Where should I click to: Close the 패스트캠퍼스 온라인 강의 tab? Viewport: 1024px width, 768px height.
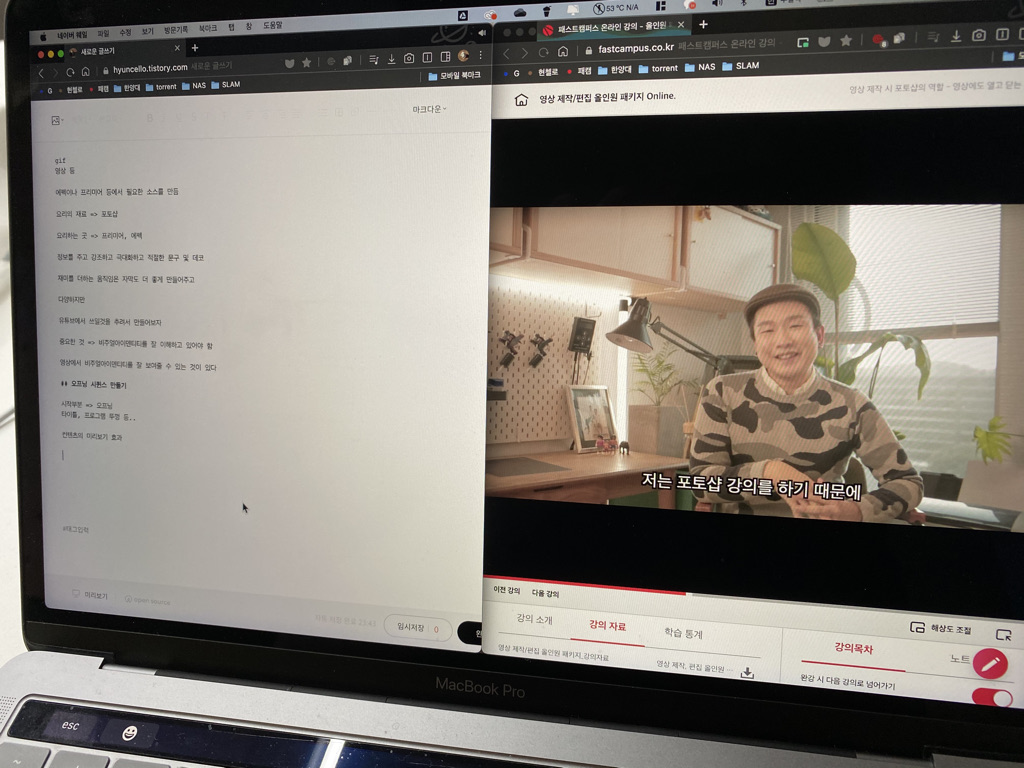pos(681,24)
